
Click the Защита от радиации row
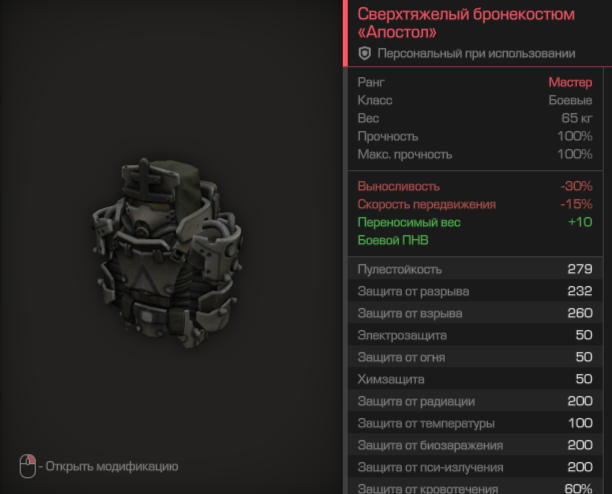475,401
